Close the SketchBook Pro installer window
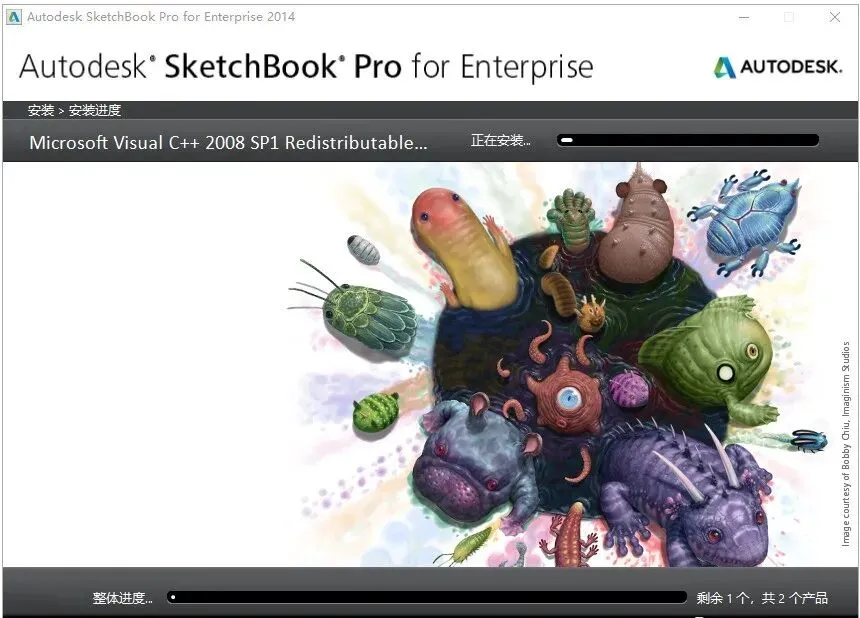Viewport: 860px width, 618px height. 835,17
